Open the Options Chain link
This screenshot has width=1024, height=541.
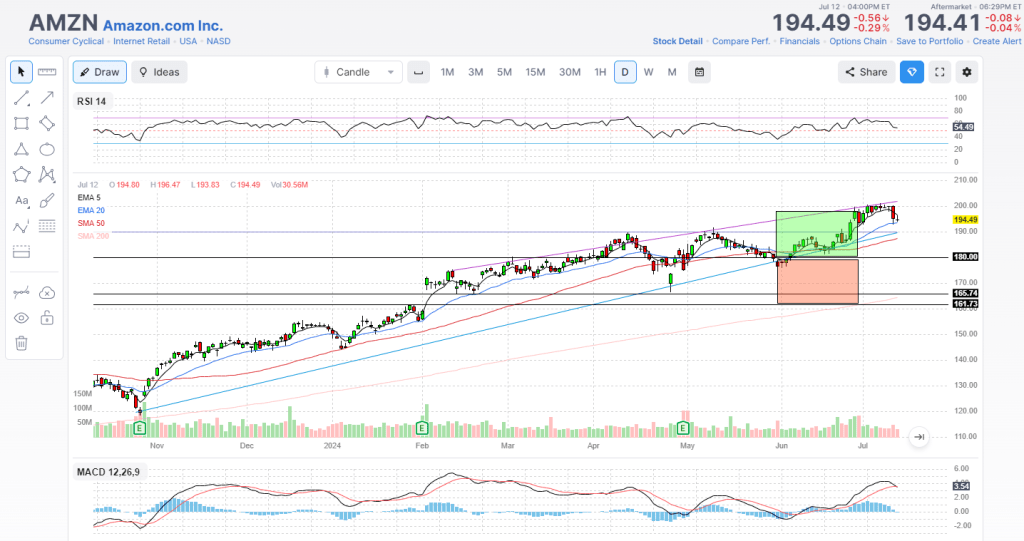(x=858, y=41)
